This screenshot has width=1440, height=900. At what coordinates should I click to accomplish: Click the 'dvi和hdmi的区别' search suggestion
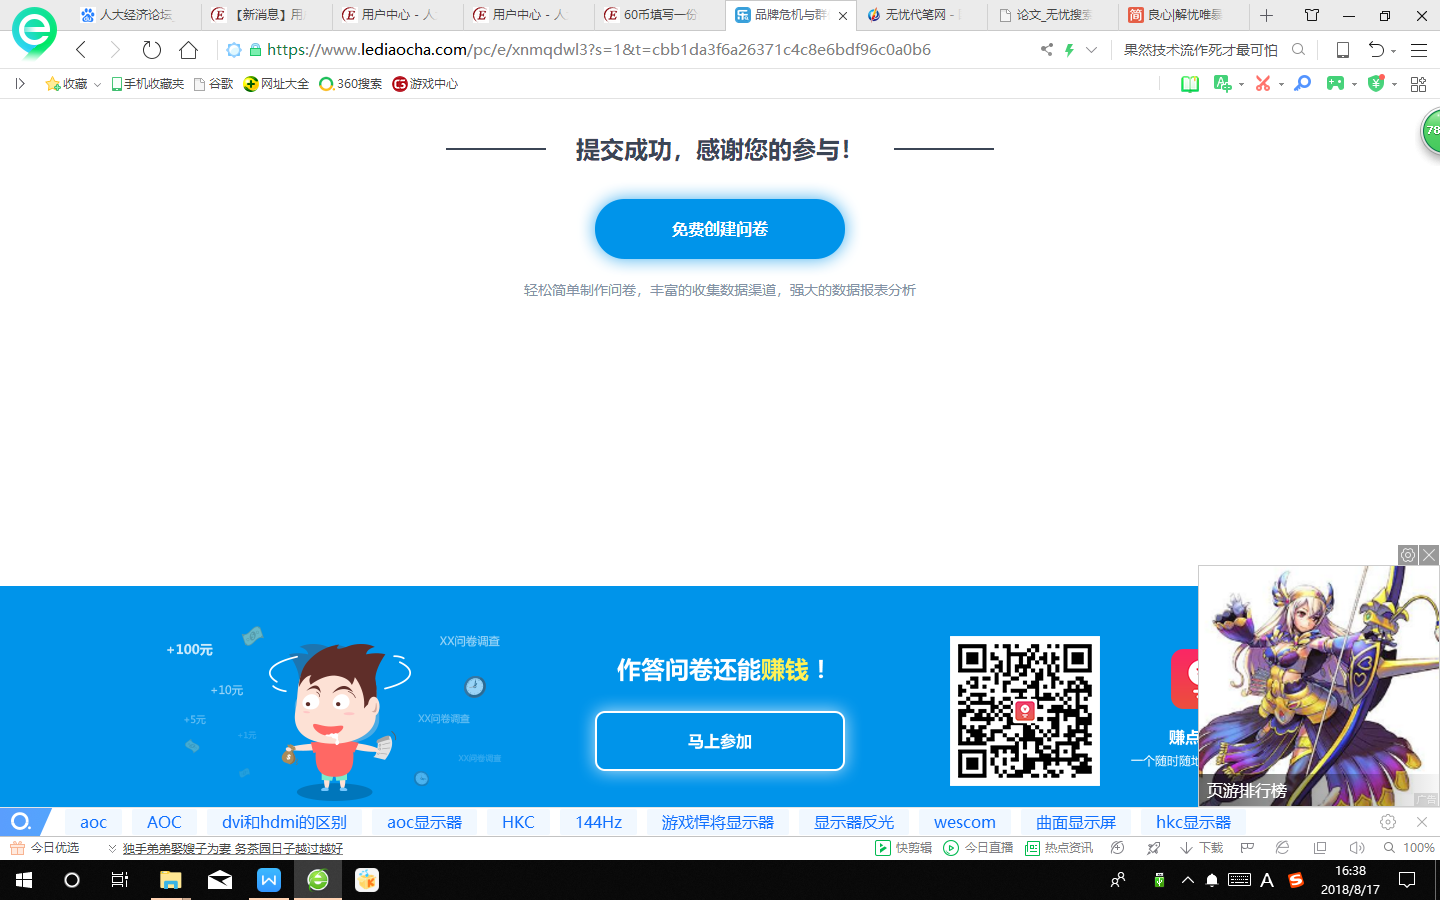(284, 822)
